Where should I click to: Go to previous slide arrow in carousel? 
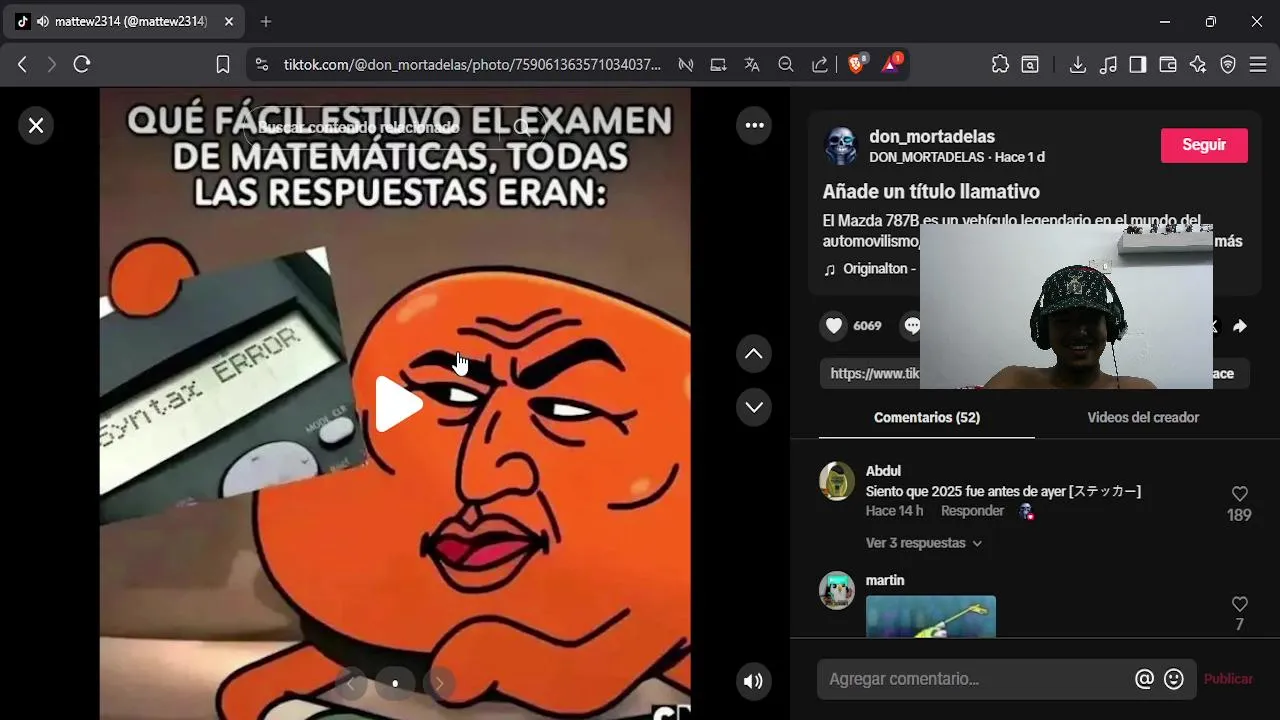[x=351, y=683]
